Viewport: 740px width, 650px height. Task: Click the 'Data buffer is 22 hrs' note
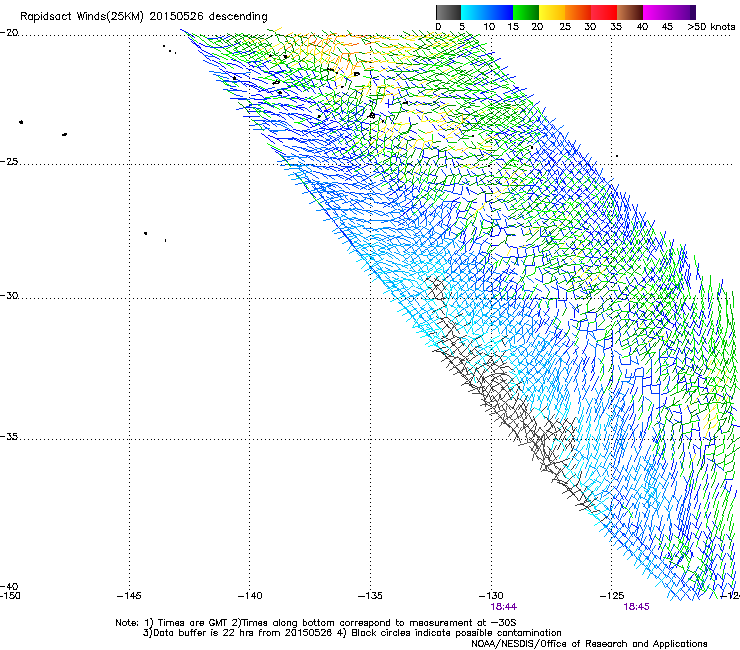(x=352, y=633)
